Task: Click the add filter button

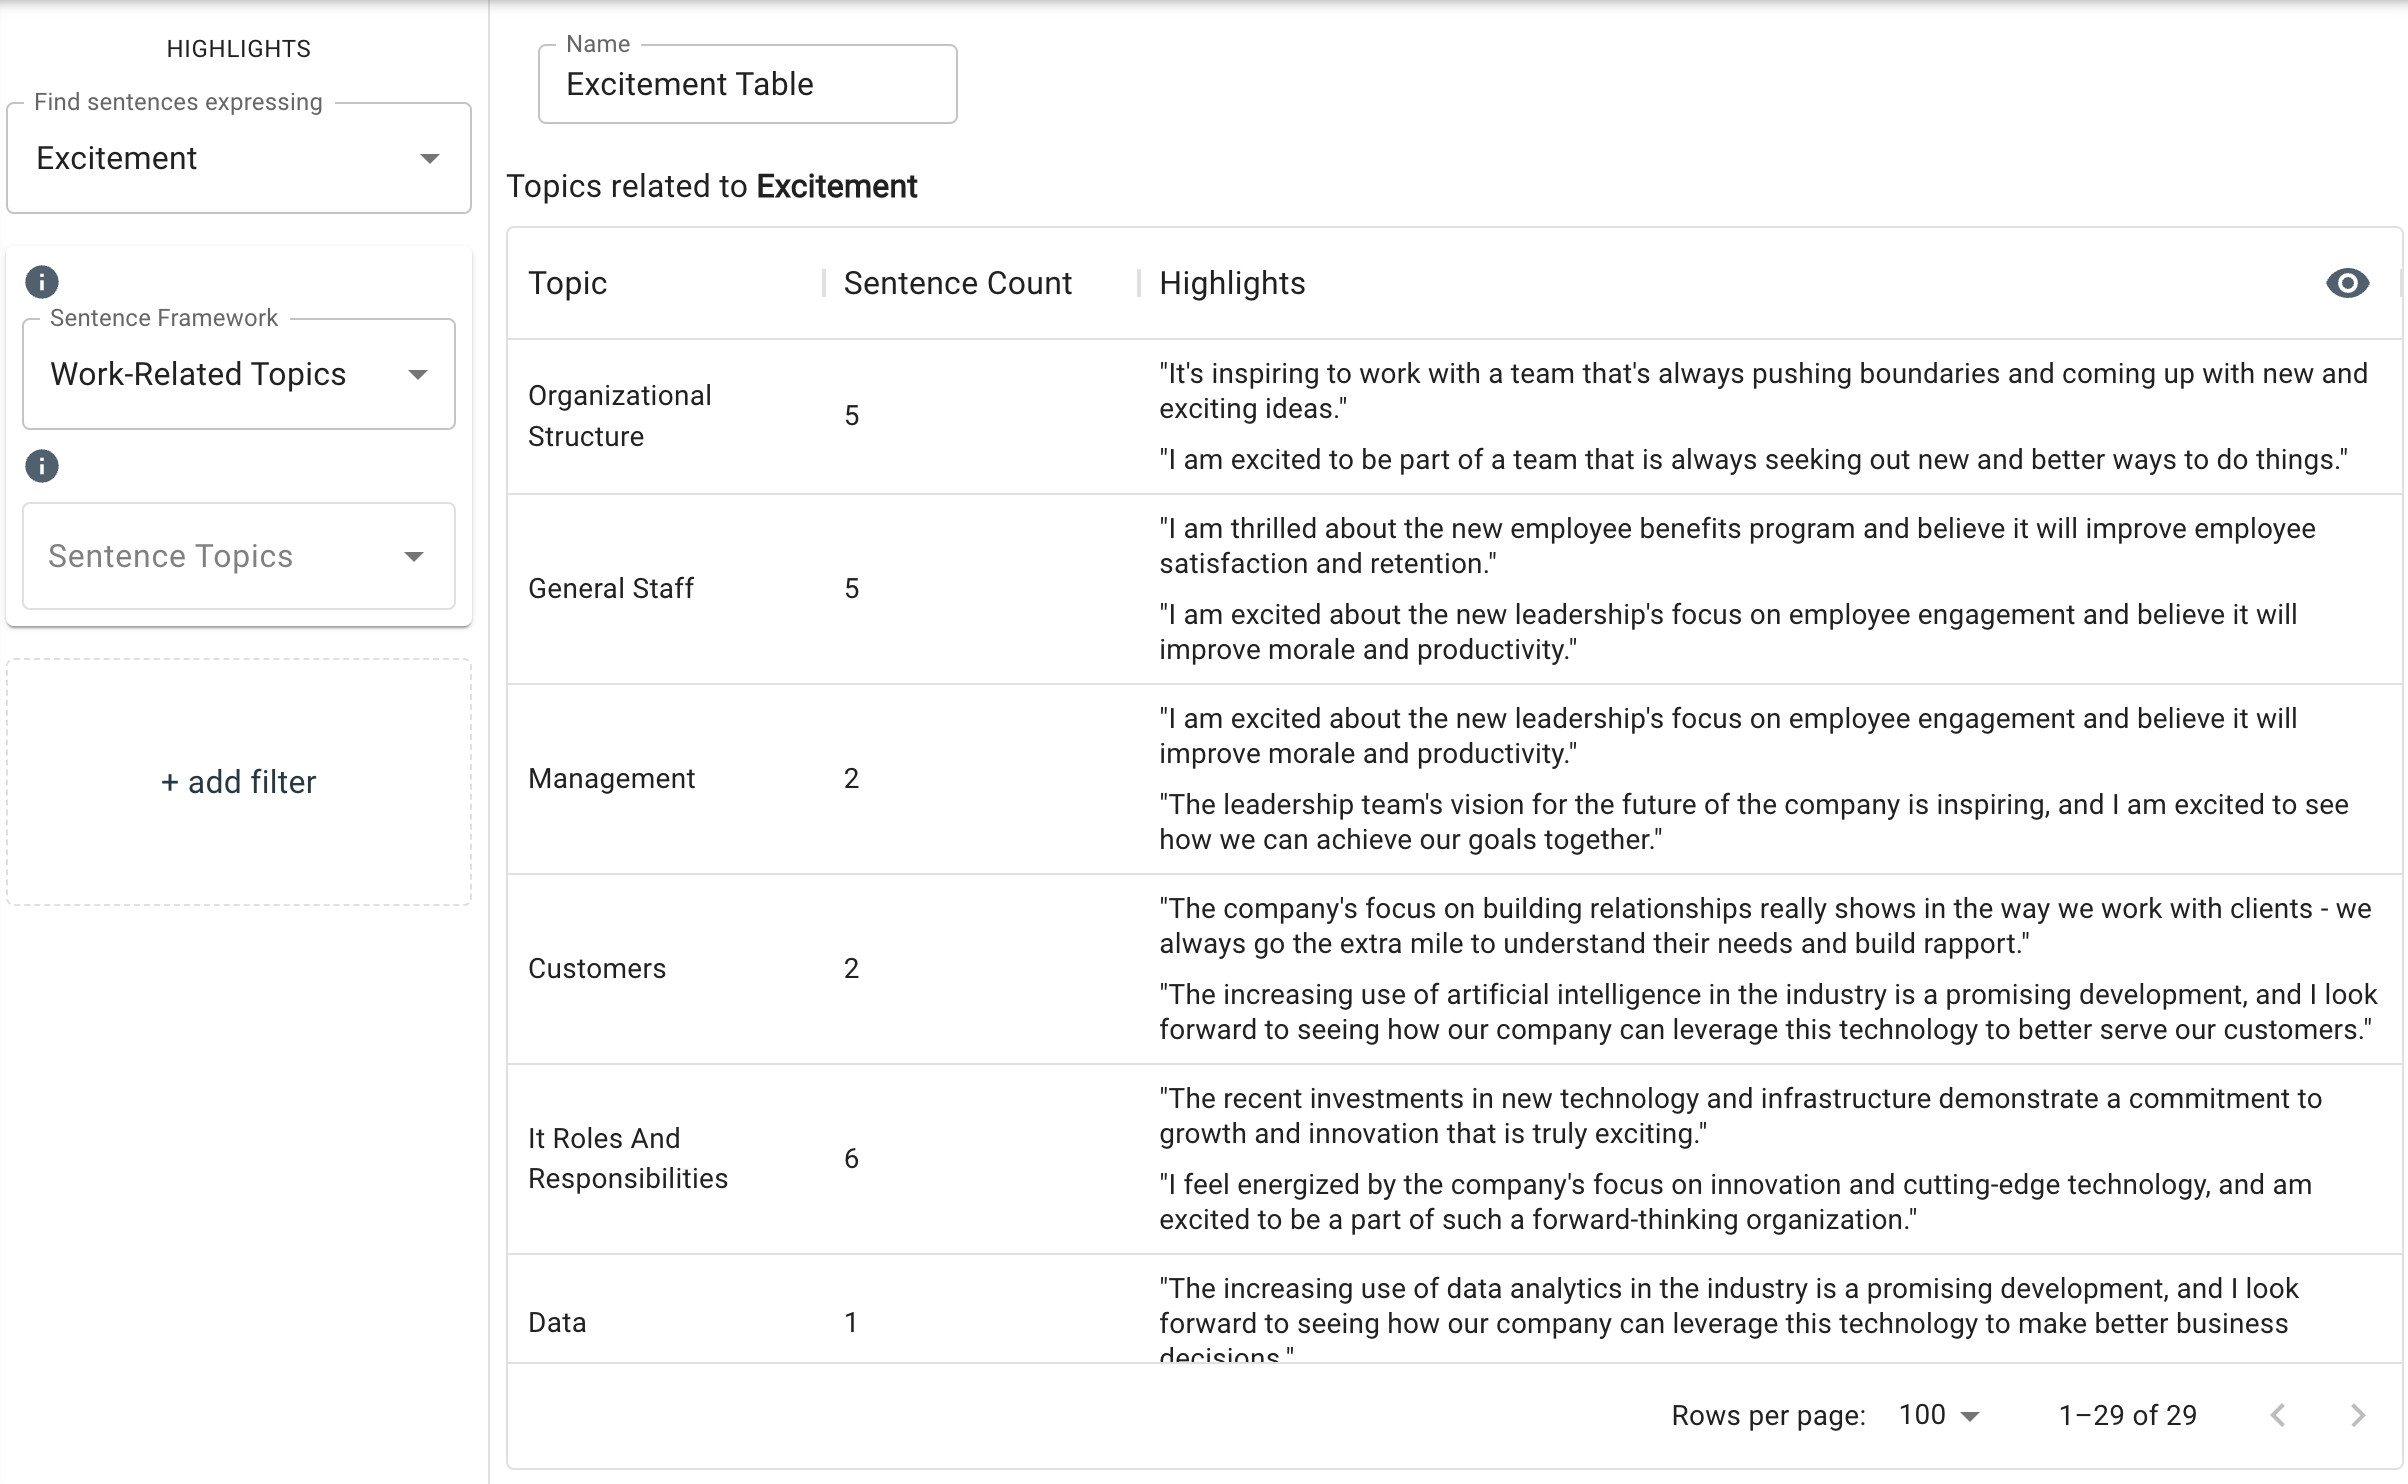Action: [238, 782]
